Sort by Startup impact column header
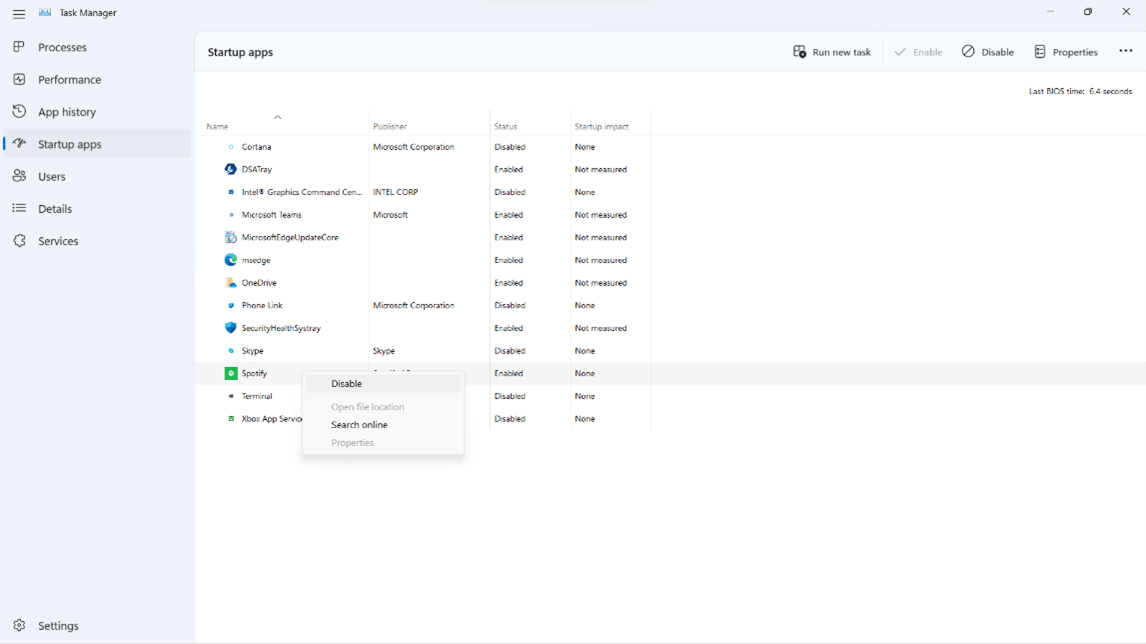This screenshot has height=644, width=1146. pos(602,126)
